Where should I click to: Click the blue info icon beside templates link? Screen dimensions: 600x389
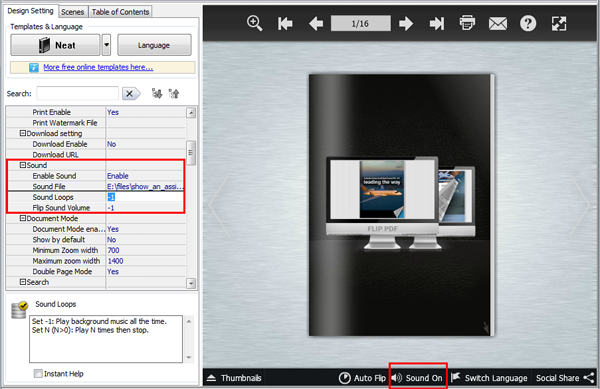coord(34,68)
